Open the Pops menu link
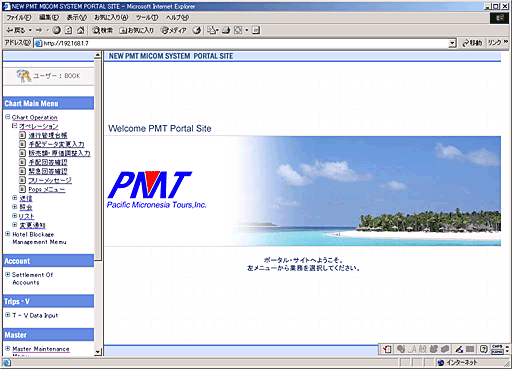Viewport: 512px width, 369px height. (47, 189)
